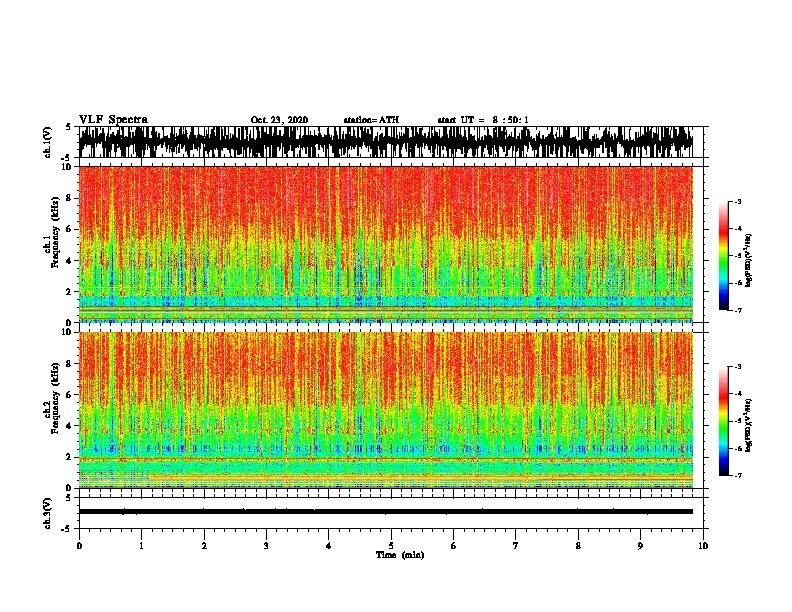
Task: Select the ch.2 "Frequency (kHz)" axis label
Action: (55, 398)
